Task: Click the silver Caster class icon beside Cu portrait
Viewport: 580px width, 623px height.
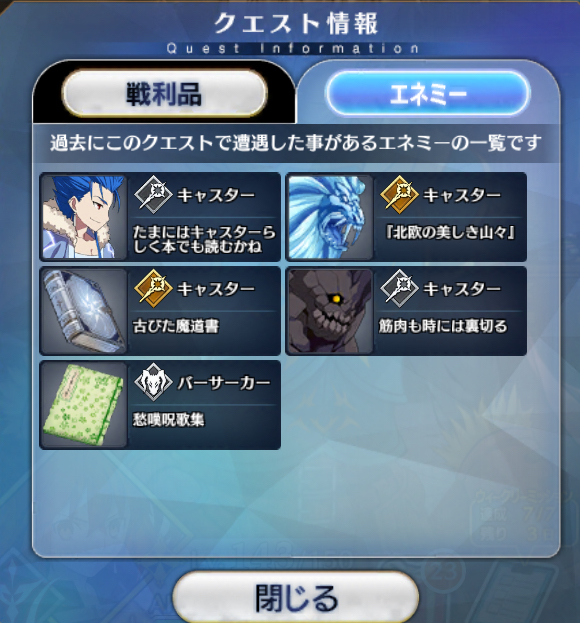Action: [153, 195]
